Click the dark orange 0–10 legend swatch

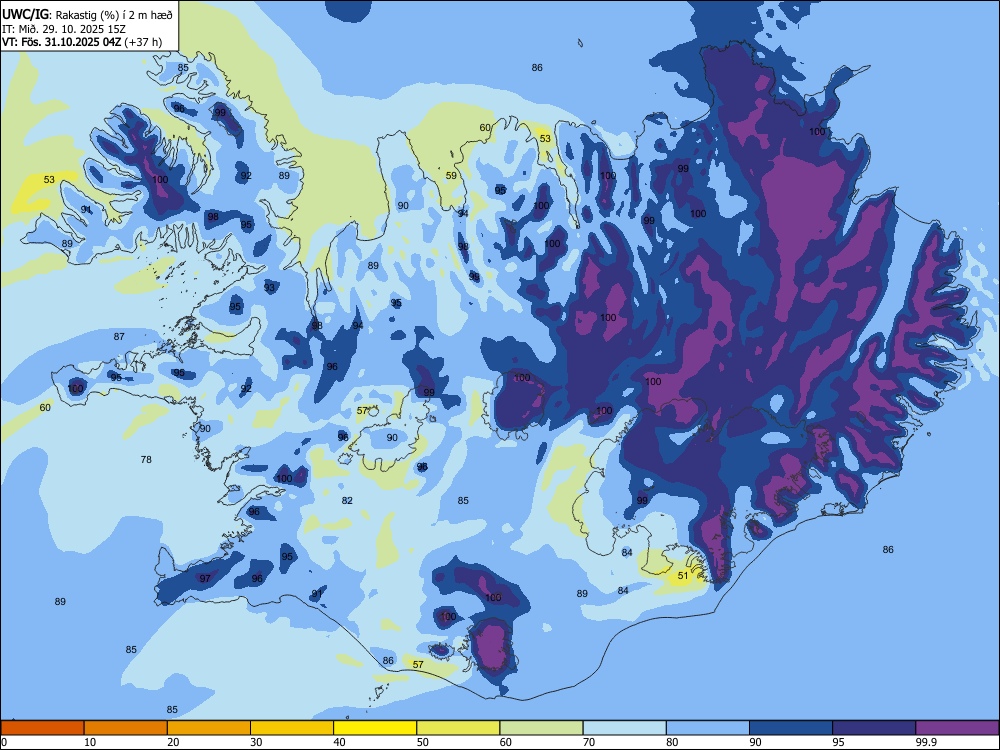coord(42,728)
